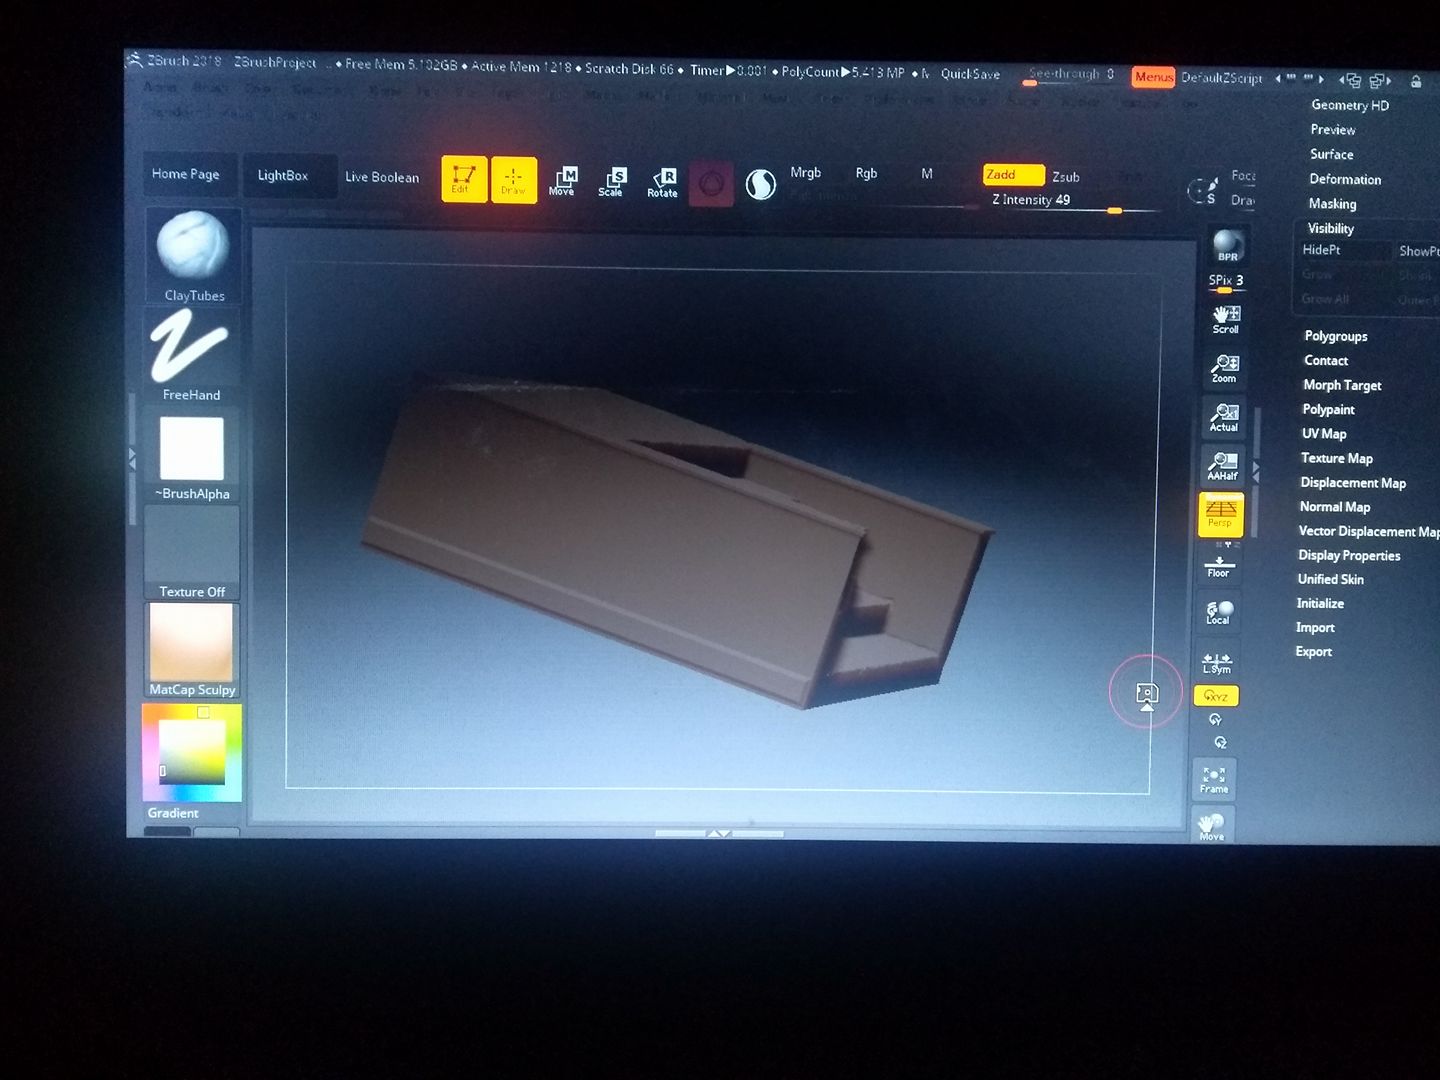
Task: Enable Mrgb paint mode
Action: (805, 172)
